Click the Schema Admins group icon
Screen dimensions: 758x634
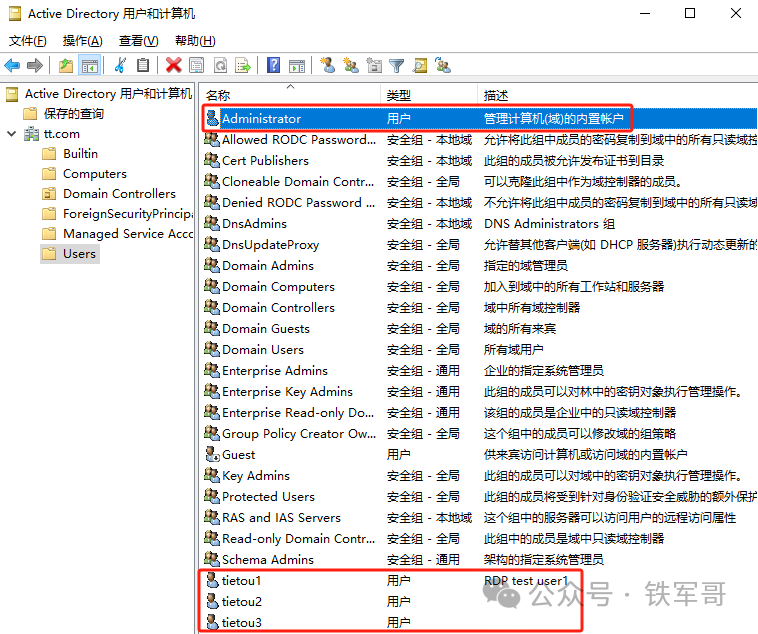coord(212,559)
